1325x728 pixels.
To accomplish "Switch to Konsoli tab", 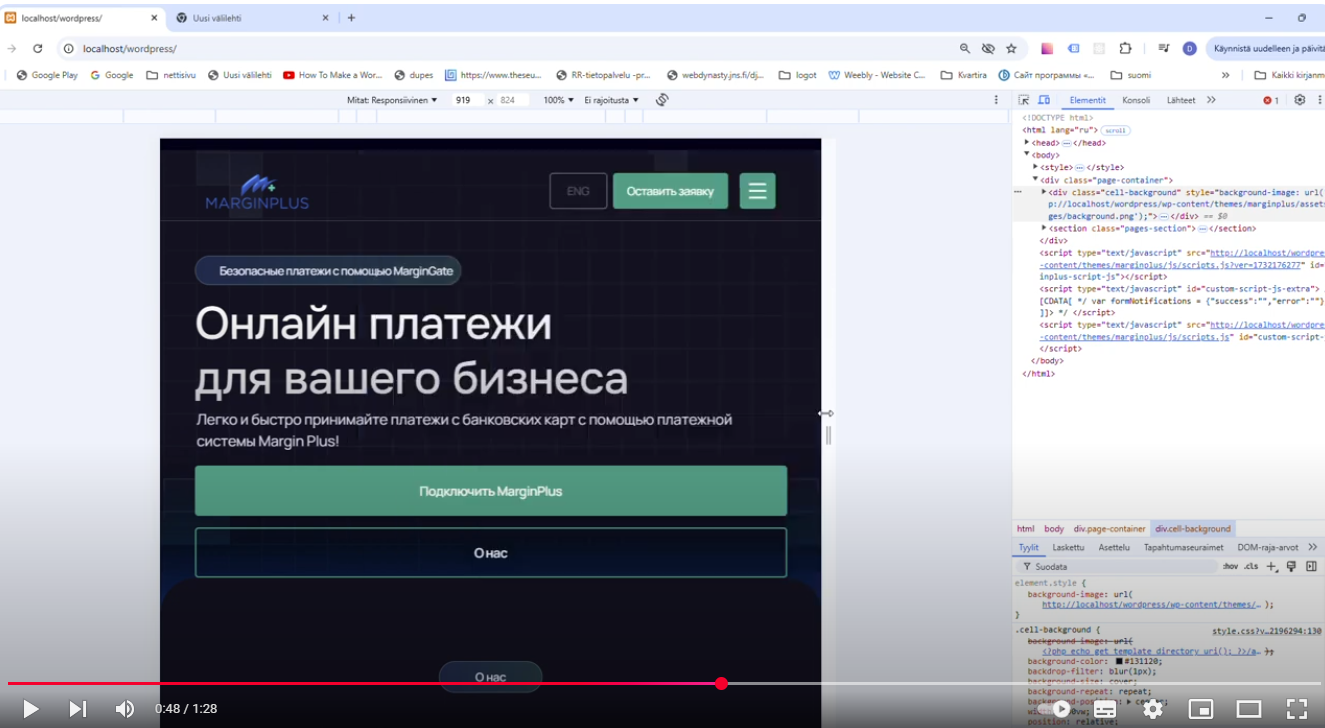I will tap(1136, 100).
